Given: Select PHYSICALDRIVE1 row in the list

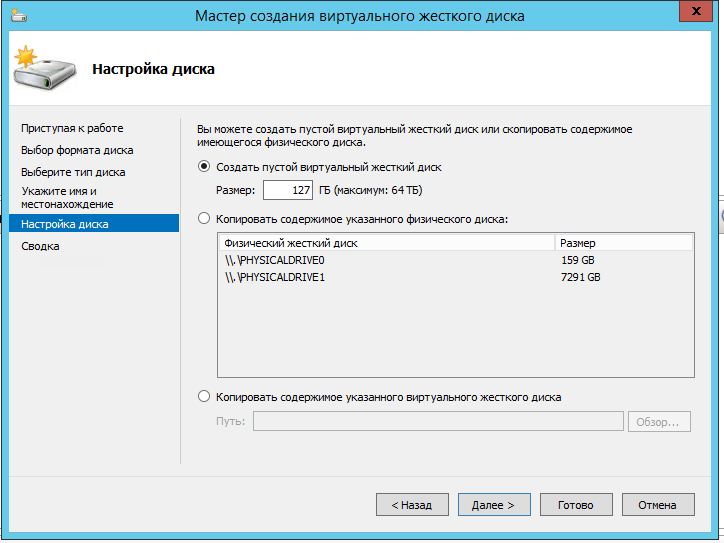Looking at the screenshot, I should [x=275, y=277].
